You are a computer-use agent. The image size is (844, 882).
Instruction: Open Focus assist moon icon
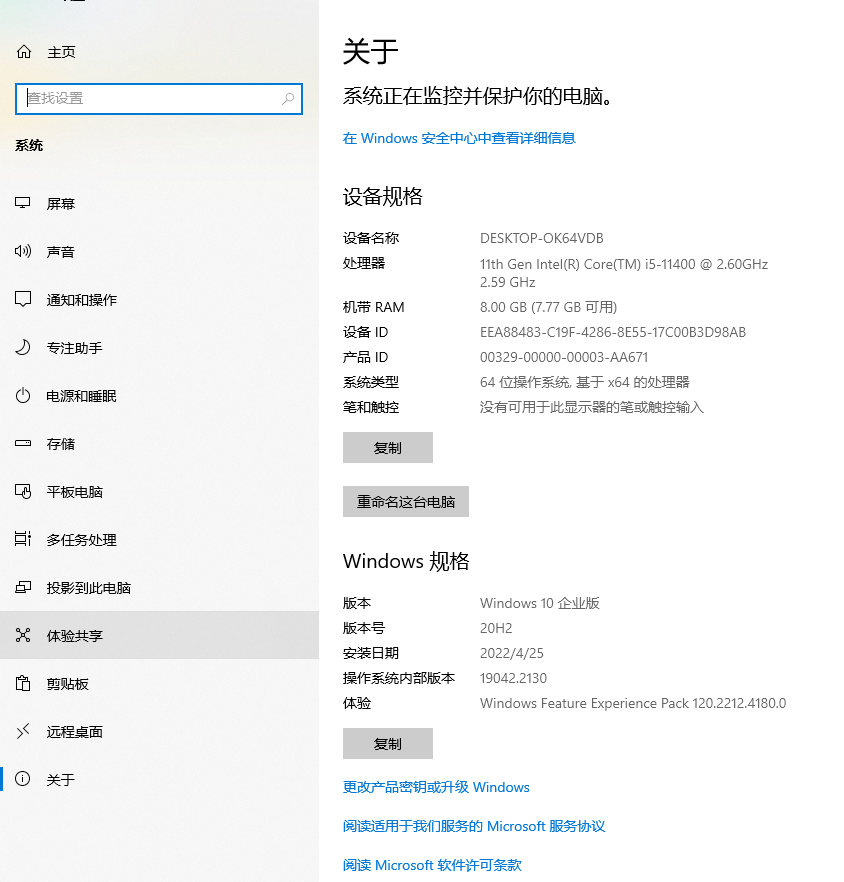pos(24,348)
